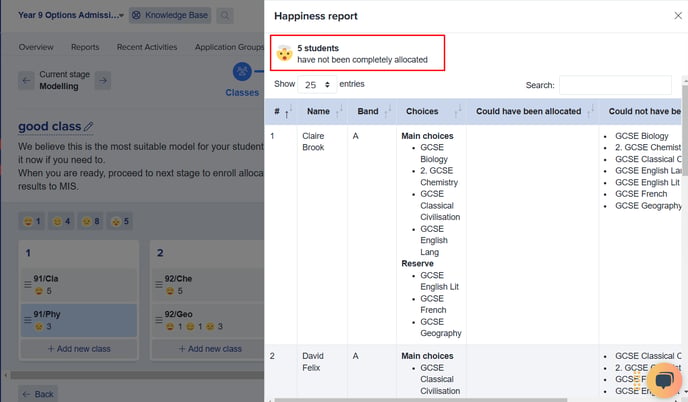Edit the 'good class' name pencil icon
This screenshot has width=688, height=402.
88,126
